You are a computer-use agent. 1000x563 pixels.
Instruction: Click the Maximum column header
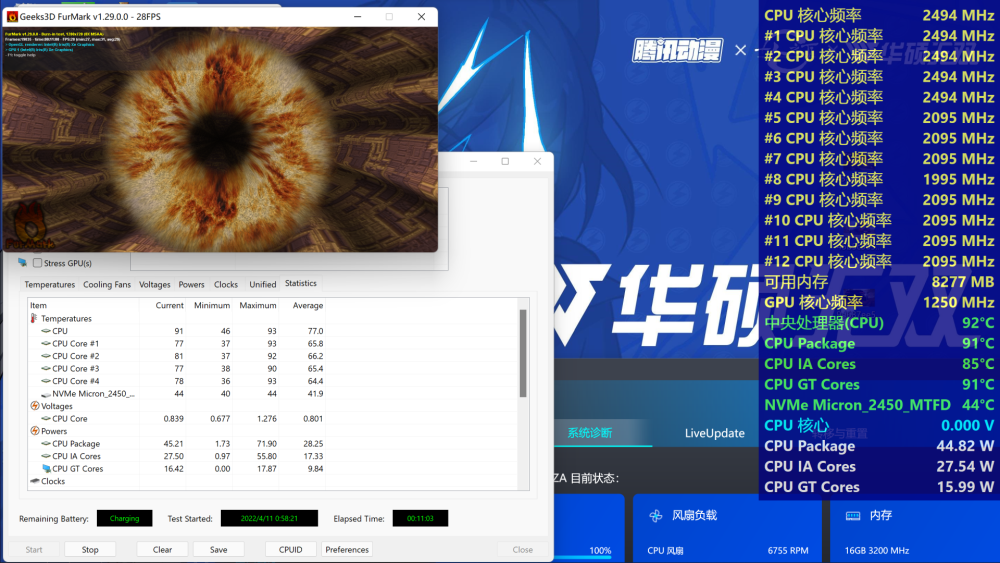click(x=256, y=305)
